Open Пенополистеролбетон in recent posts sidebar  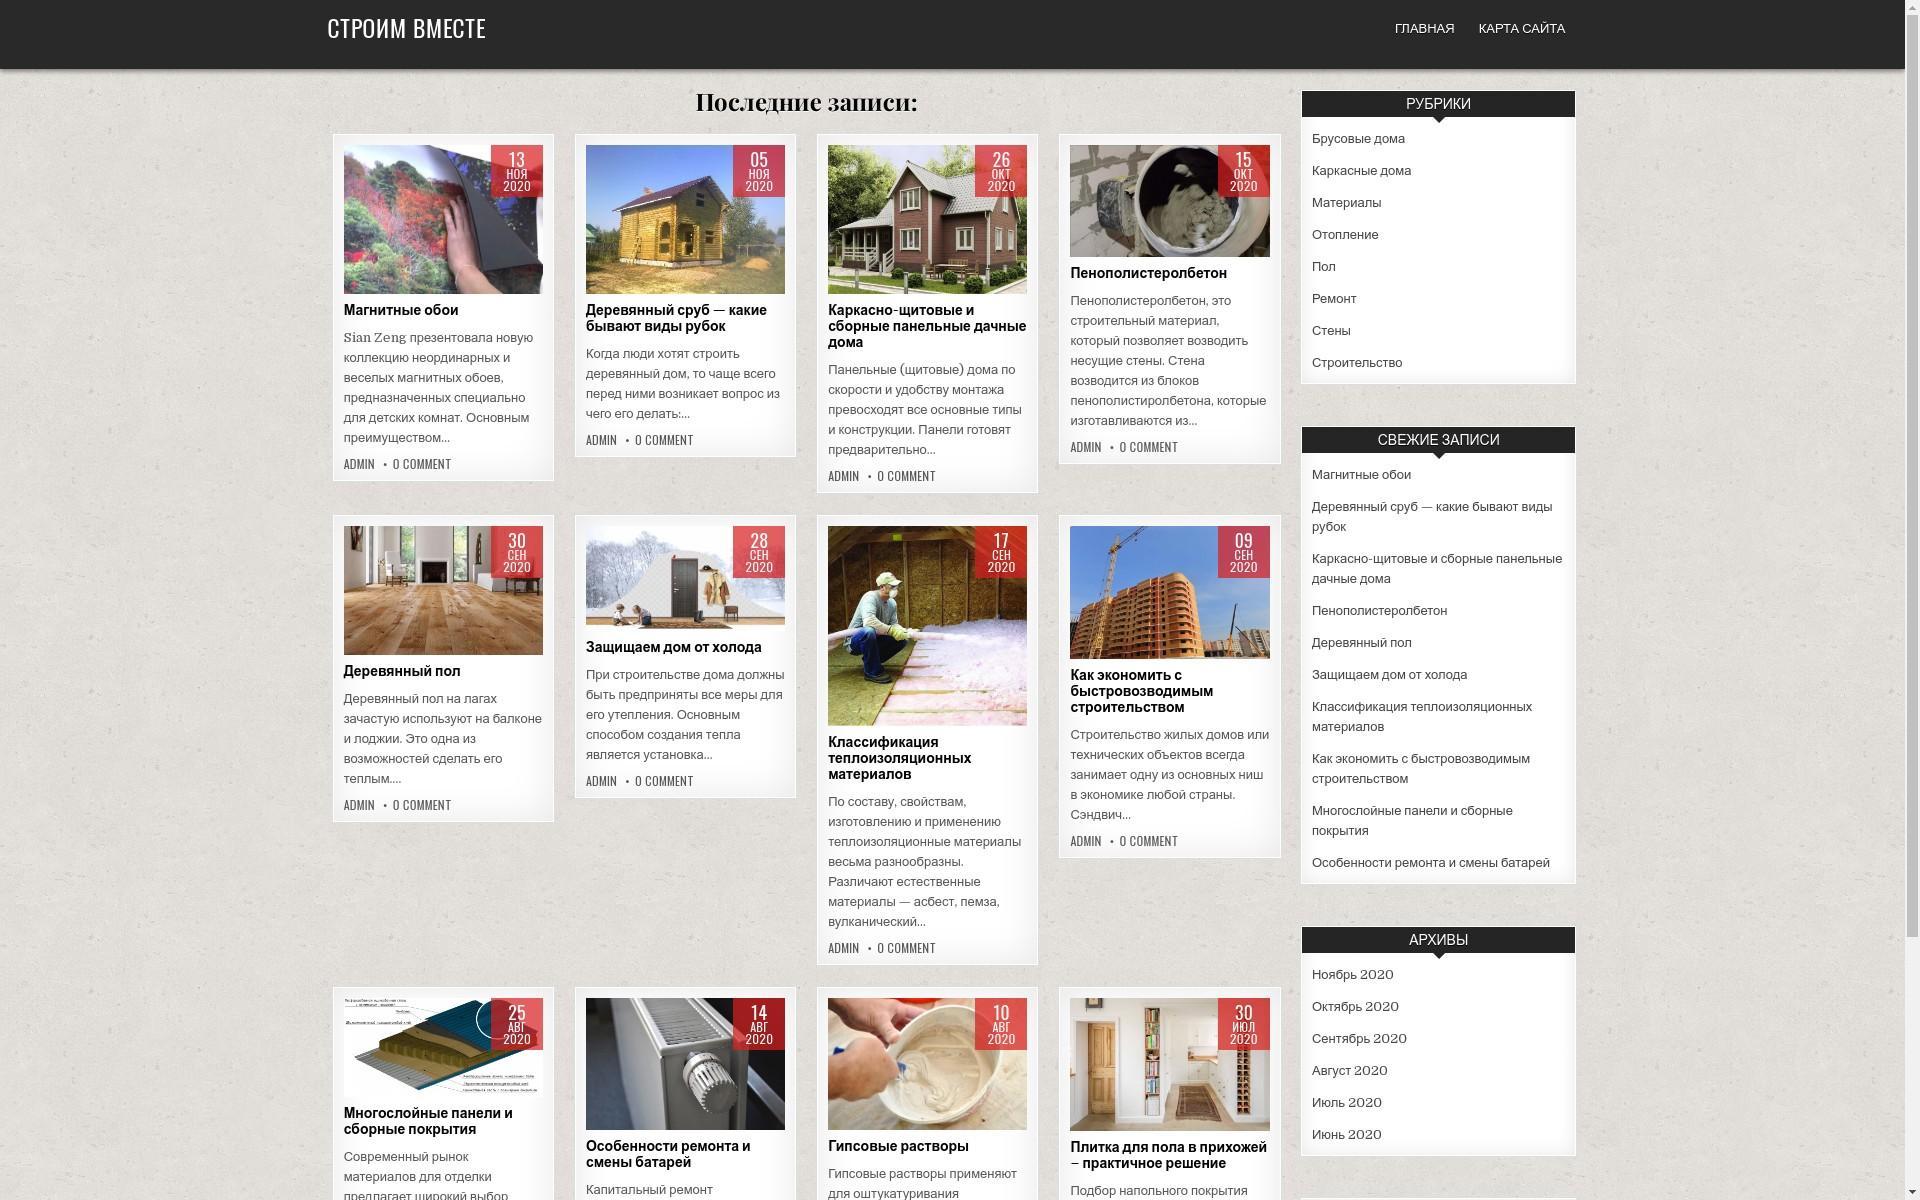[1379, 611]
